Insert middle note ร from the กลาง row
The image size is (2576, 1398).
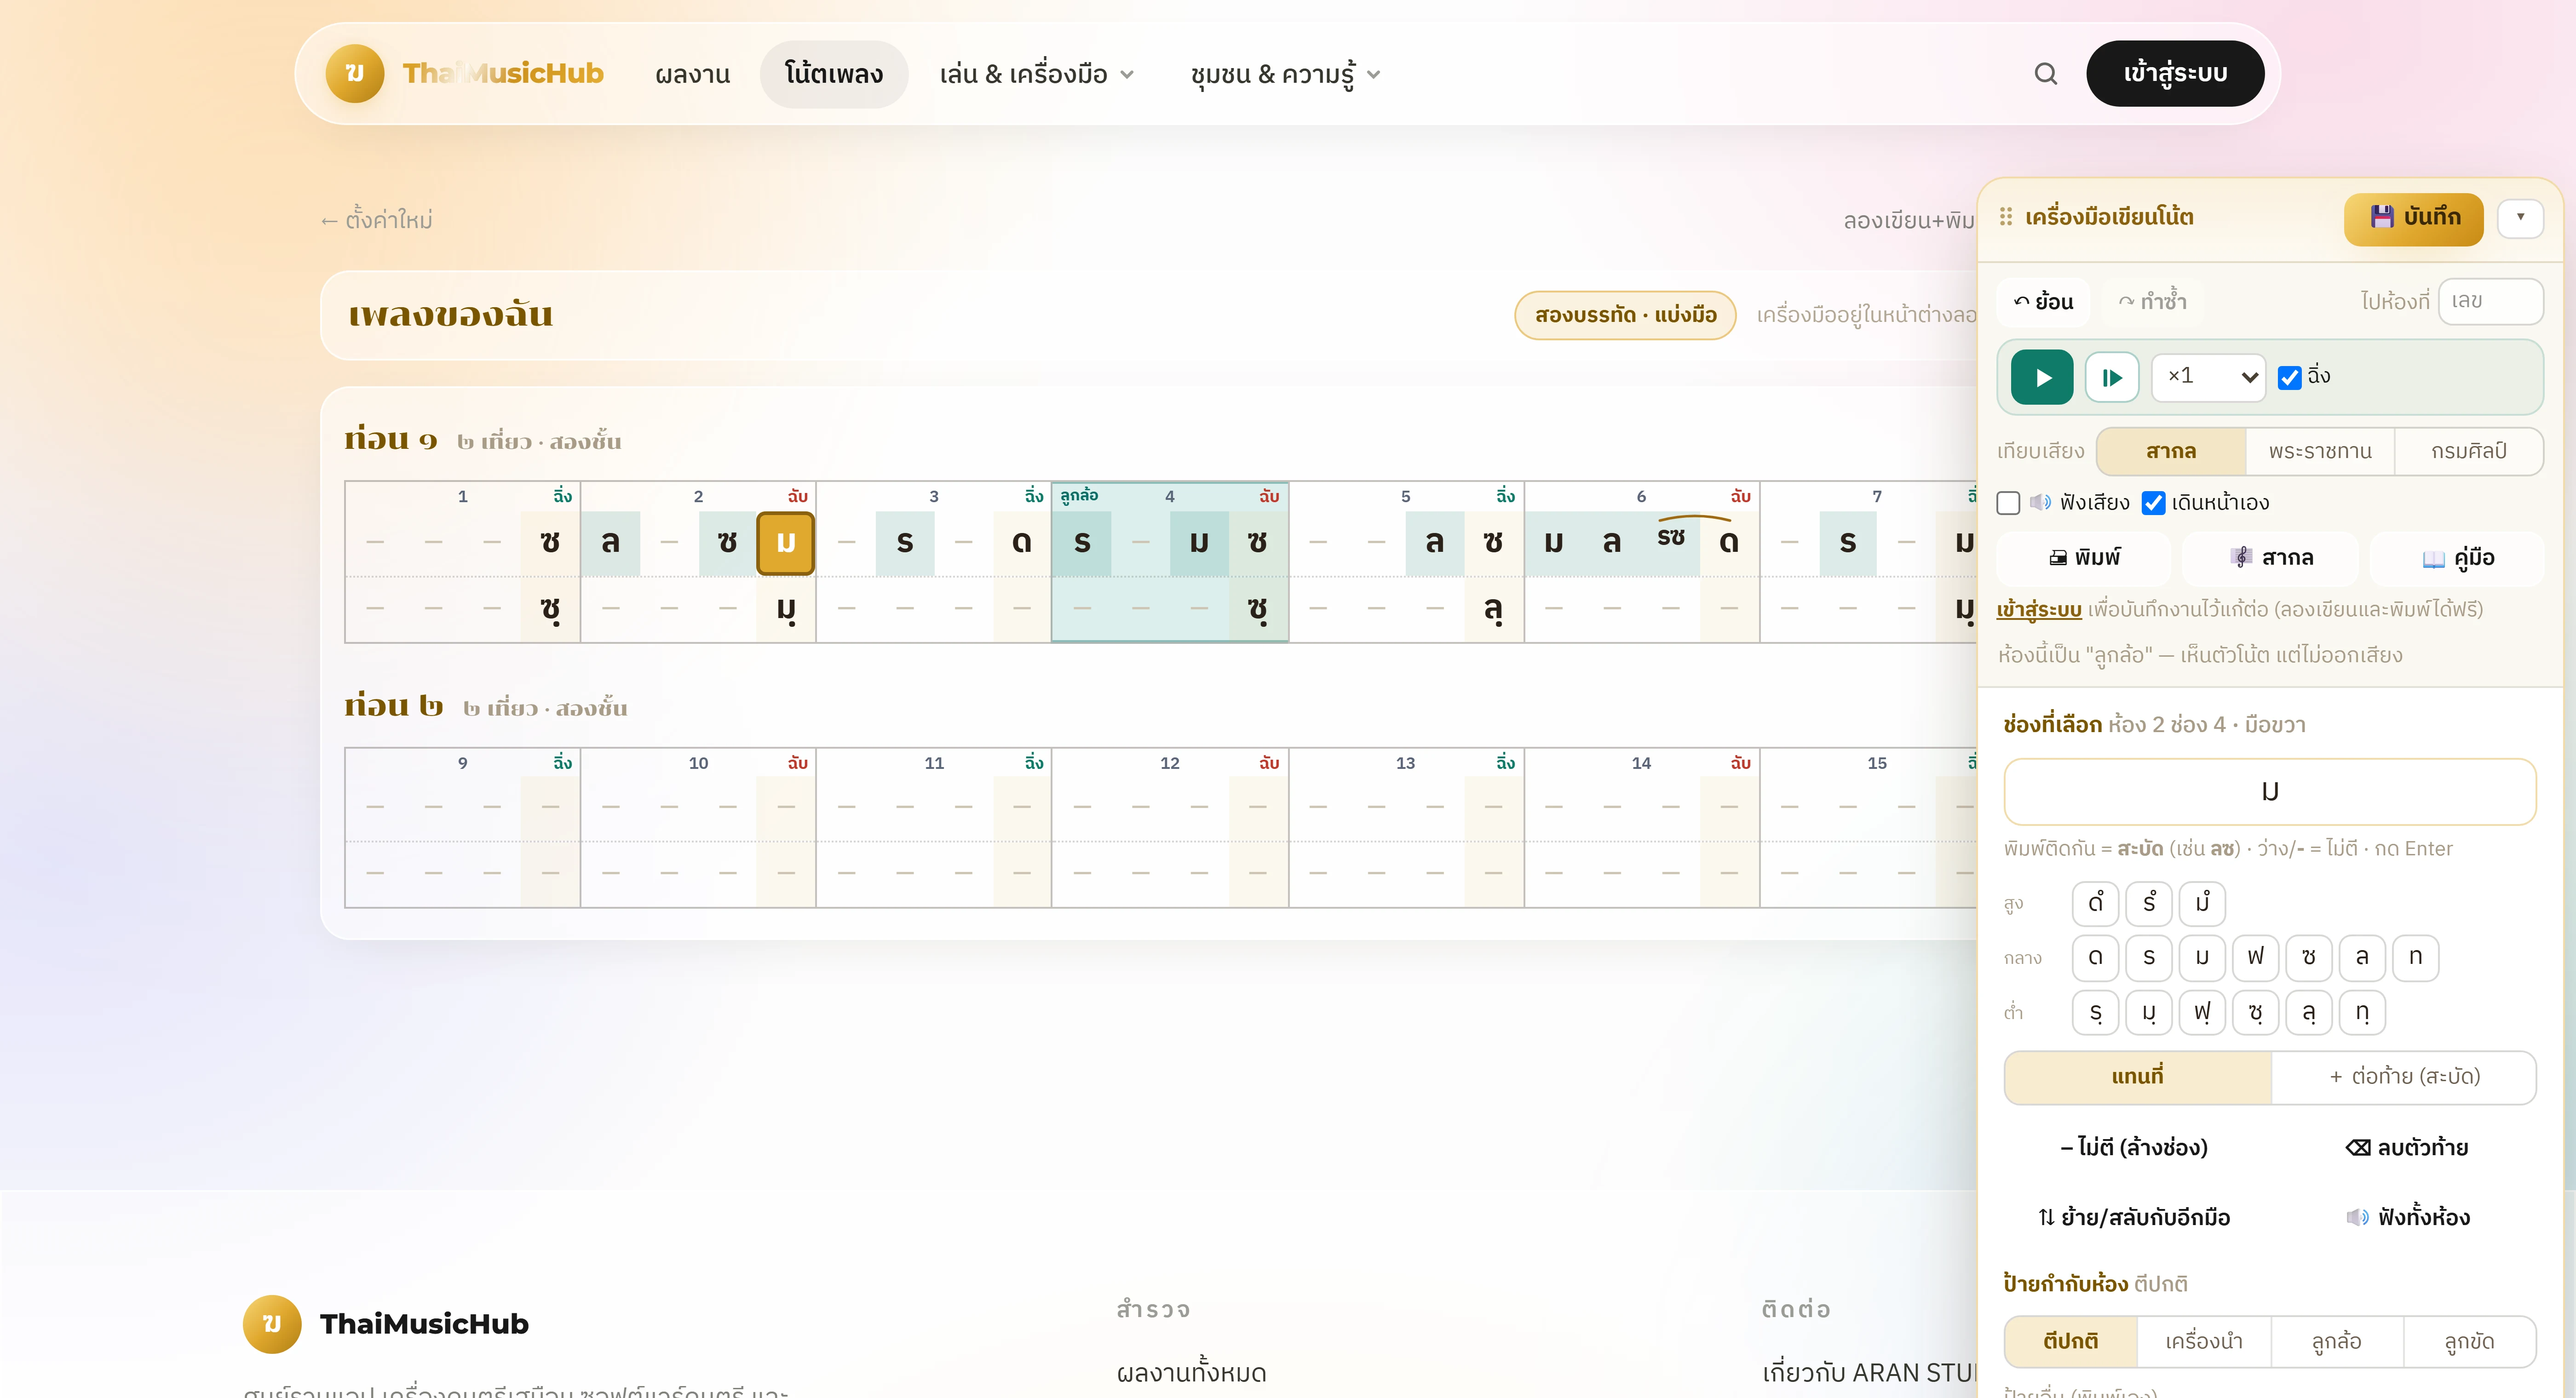[2148, 957]
